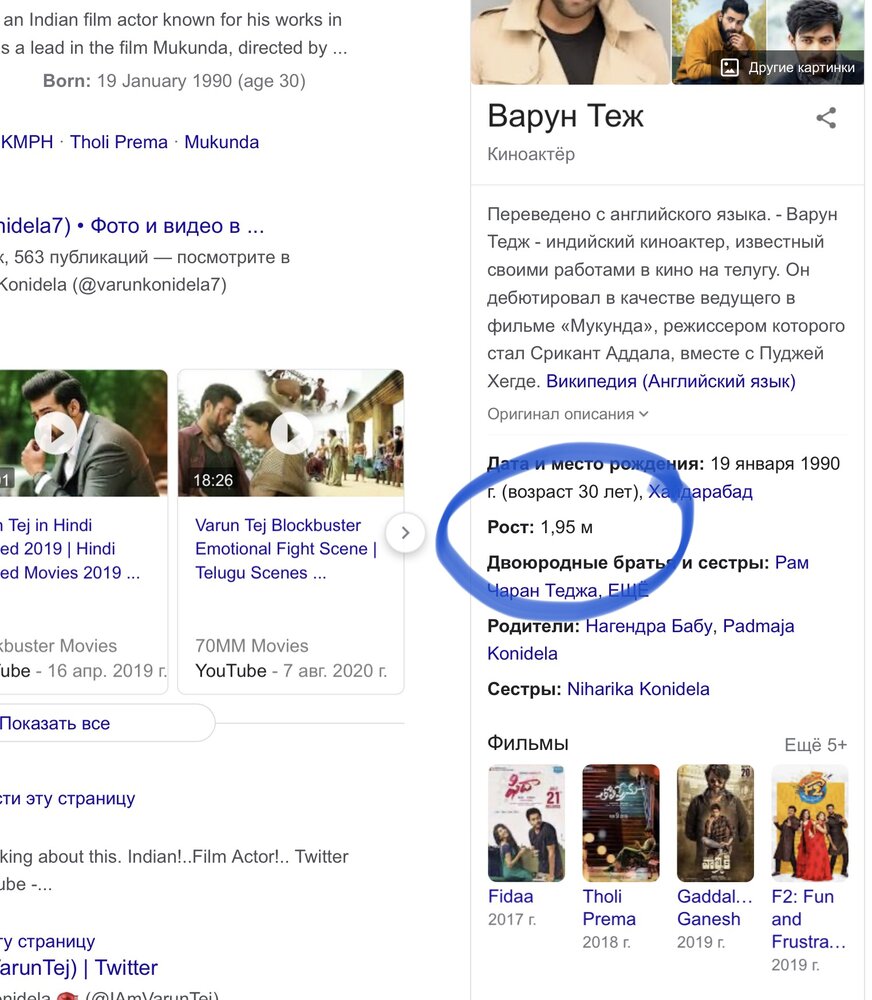
Task: Click the large main photo of Varun Tej
Action: tap(571, 42)
